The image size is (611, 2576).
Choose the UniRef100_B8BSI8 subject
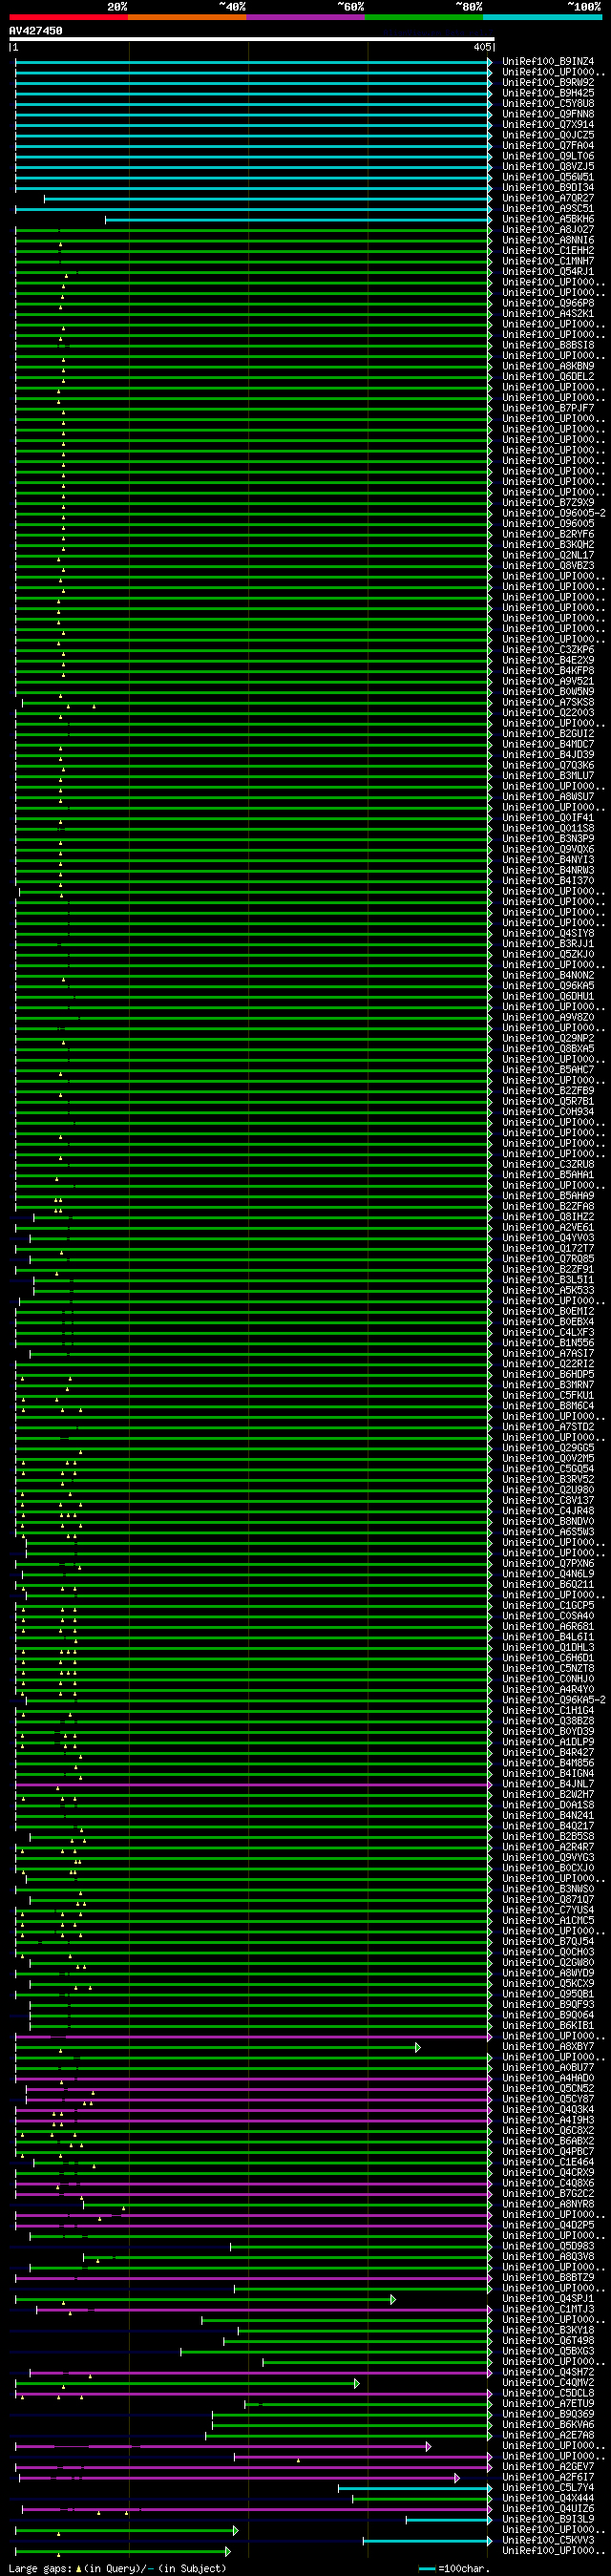548,345
